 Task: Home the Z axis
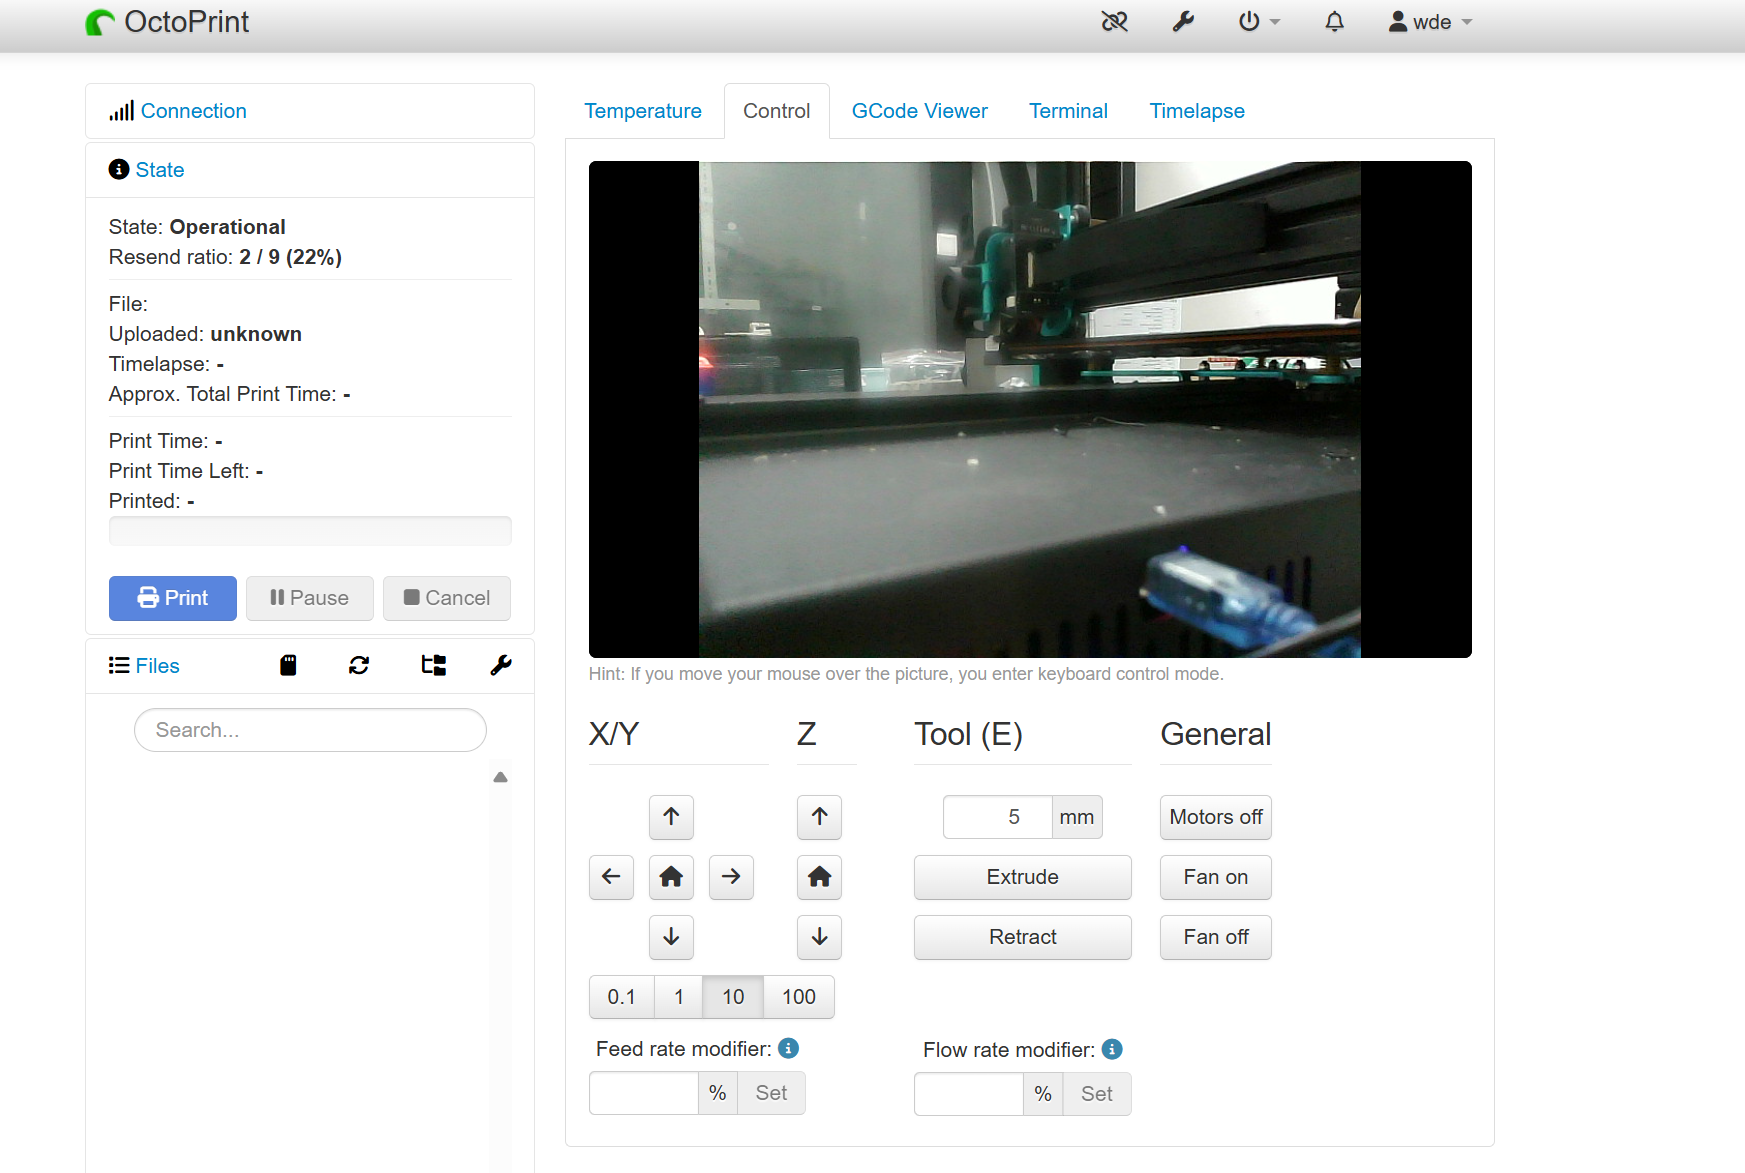pyautogui.click(x=819, y=877)
